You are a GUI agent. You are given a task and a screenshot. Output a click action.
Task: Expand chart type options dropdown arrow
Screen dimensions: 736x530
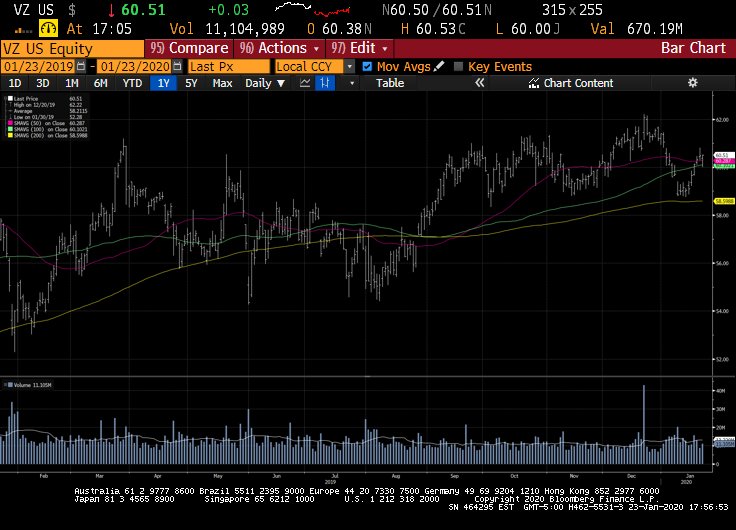pos(352,83)
